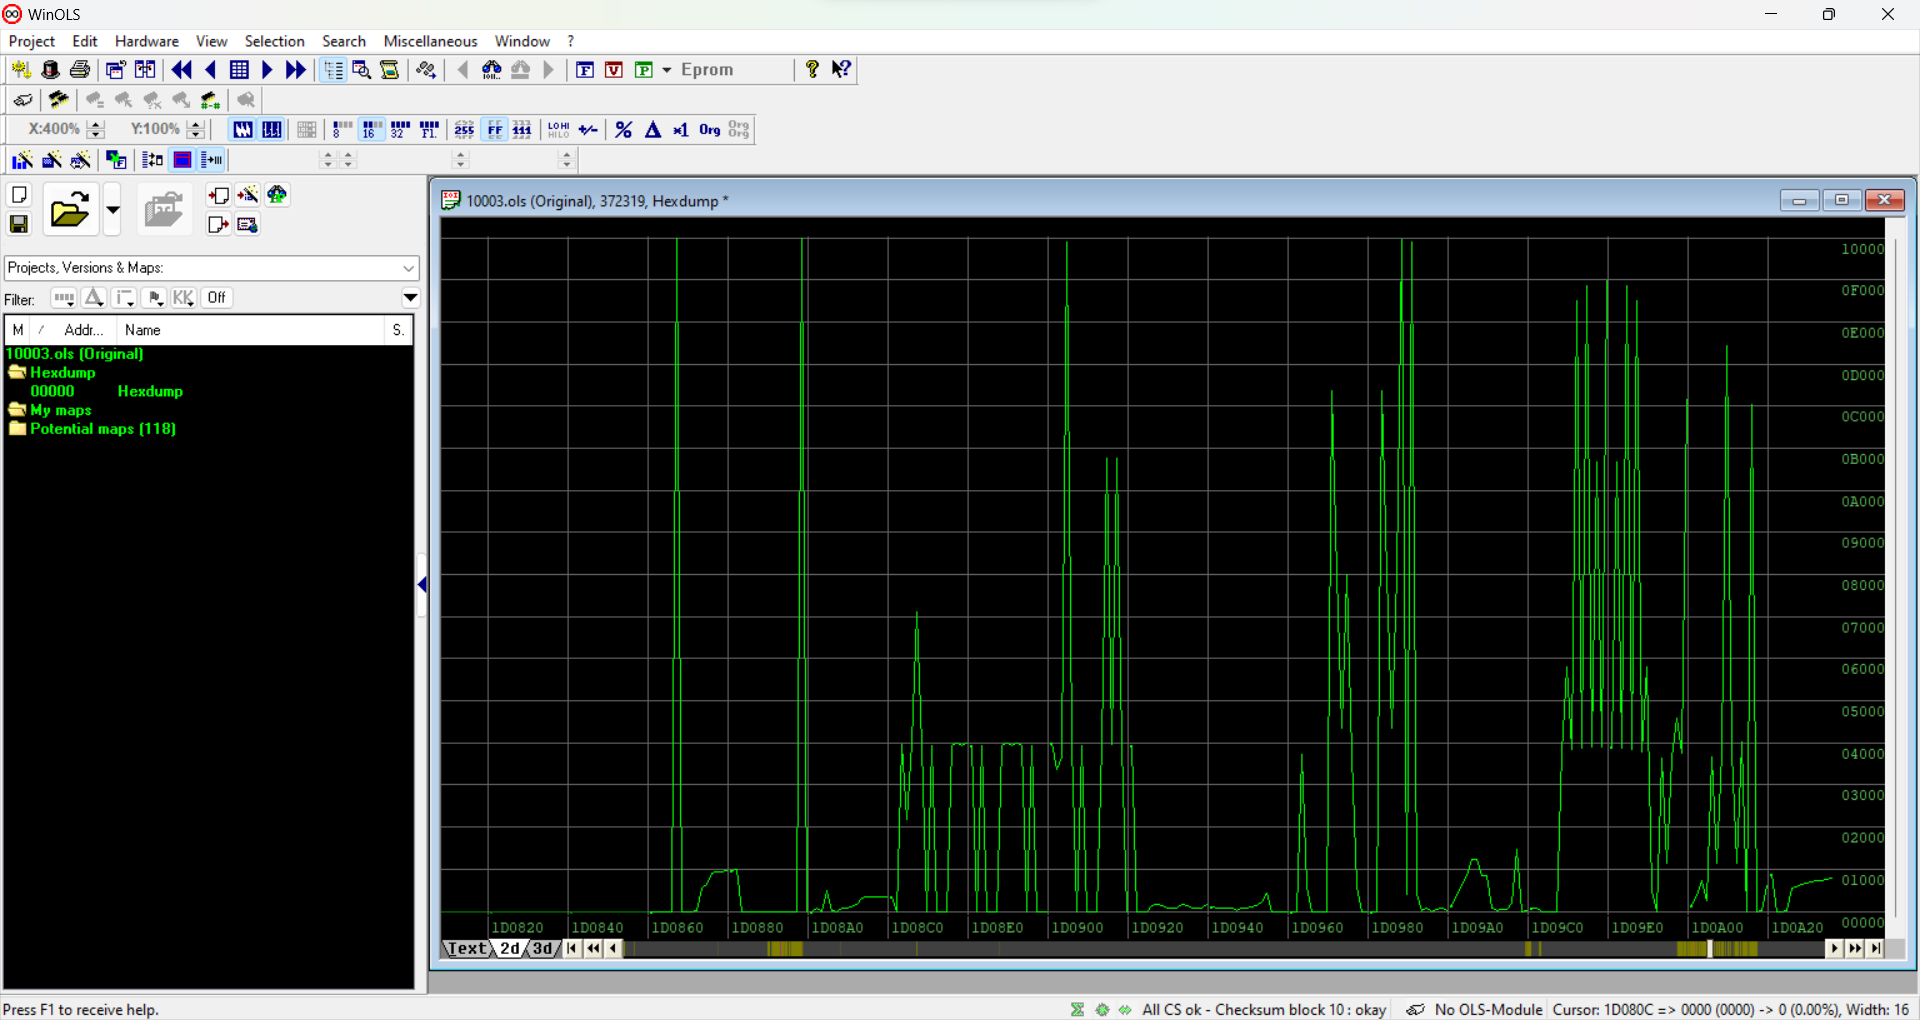1920x1020 pixels.
Task: Open the Hardware menu
Action: point(146,41)
